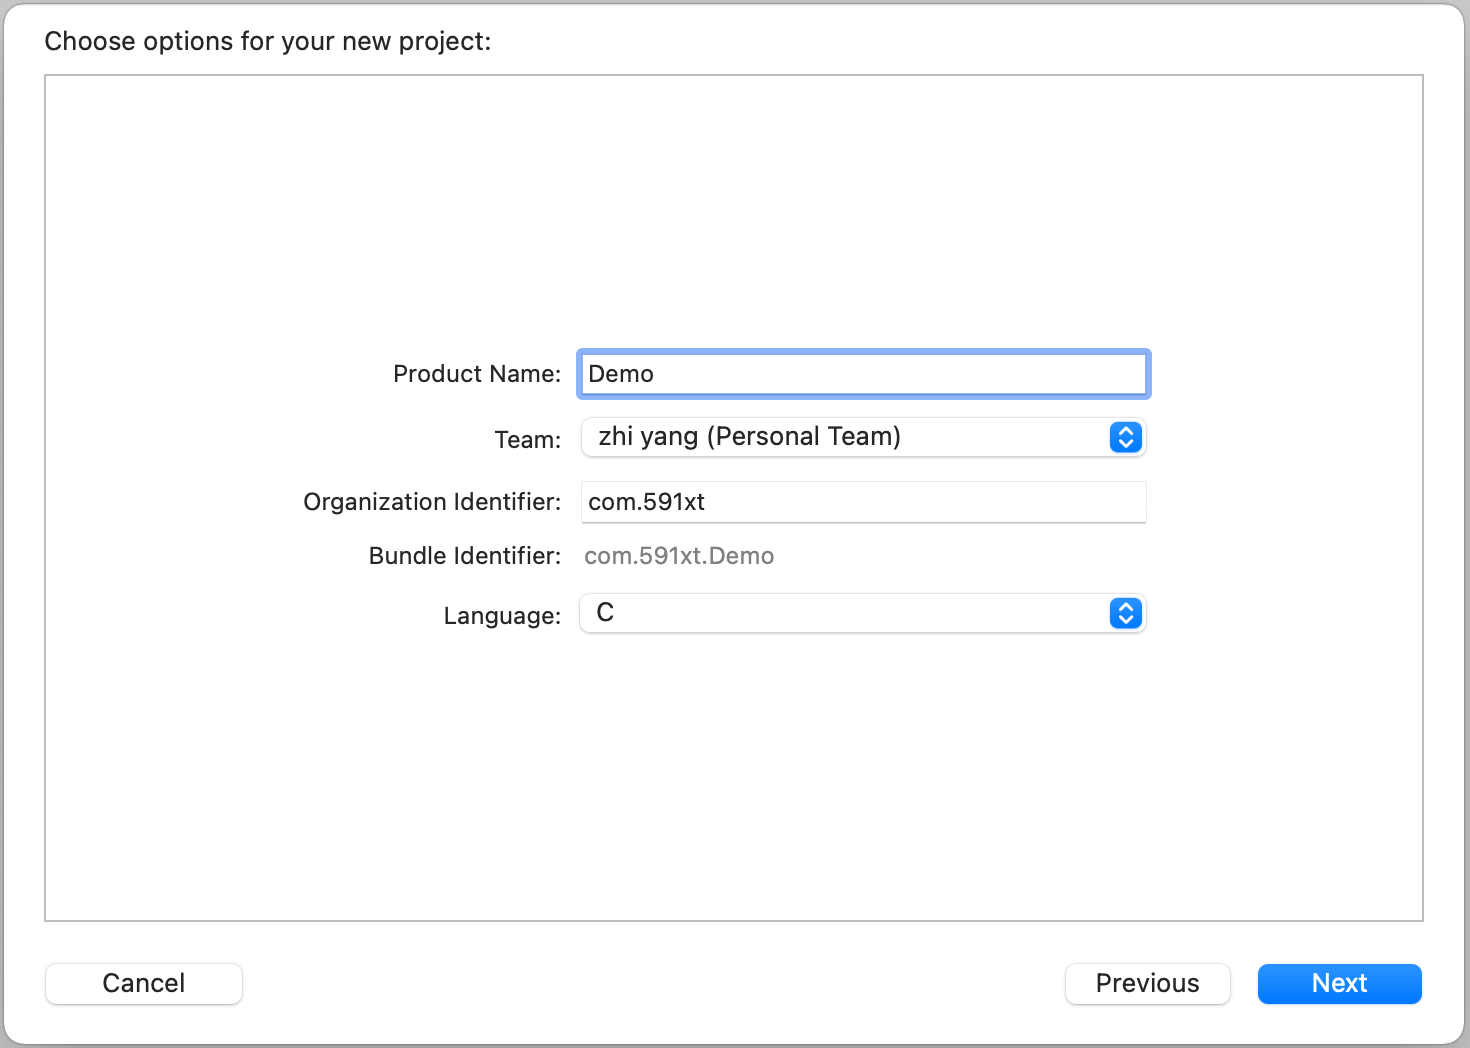Click the com.591xt text in the organization field
Image resolution: width=1470 pixels, height=1048 pixels.
[646, 502]
